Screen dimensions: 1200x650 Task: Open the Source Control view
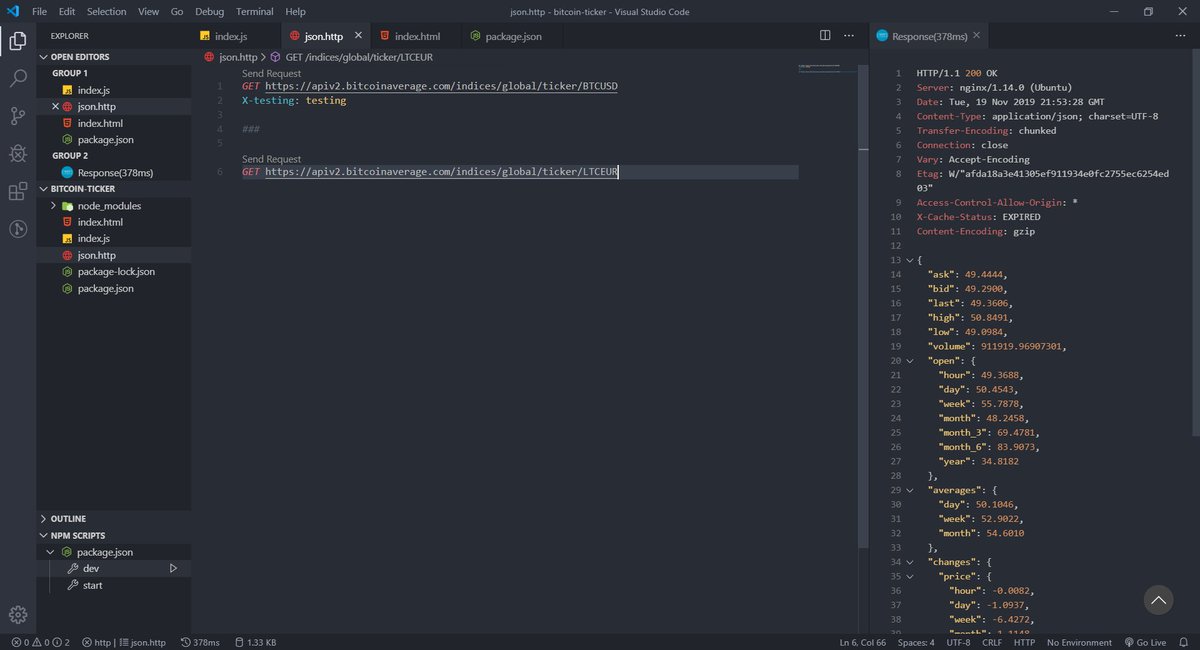(18, 116)
